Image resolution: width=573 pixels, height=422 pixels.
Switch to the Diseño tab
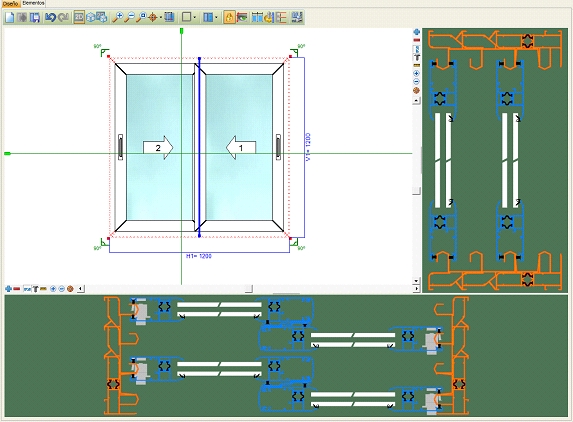tap(10, 4)
